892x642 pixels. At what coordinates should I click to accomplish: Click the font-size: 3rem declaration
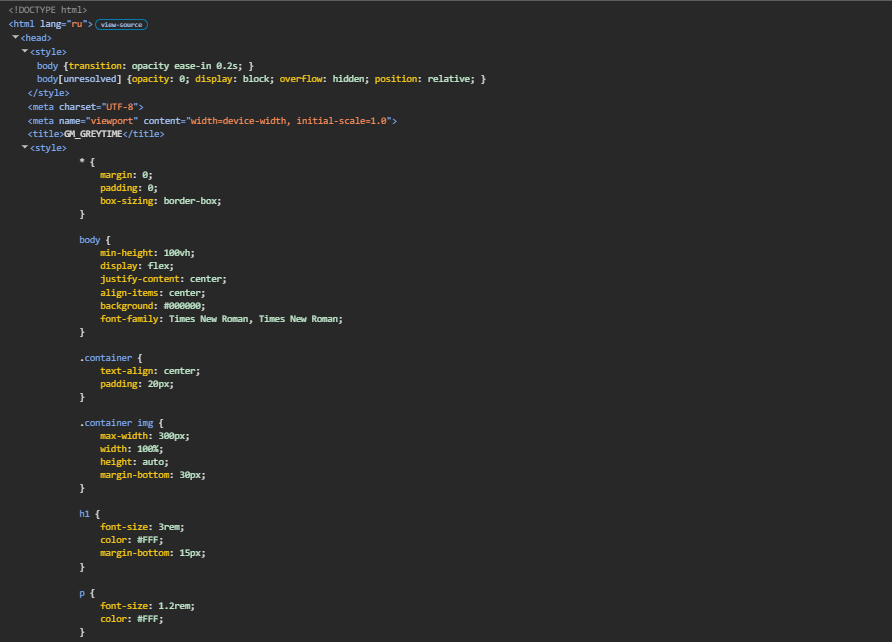pos(142,527)
